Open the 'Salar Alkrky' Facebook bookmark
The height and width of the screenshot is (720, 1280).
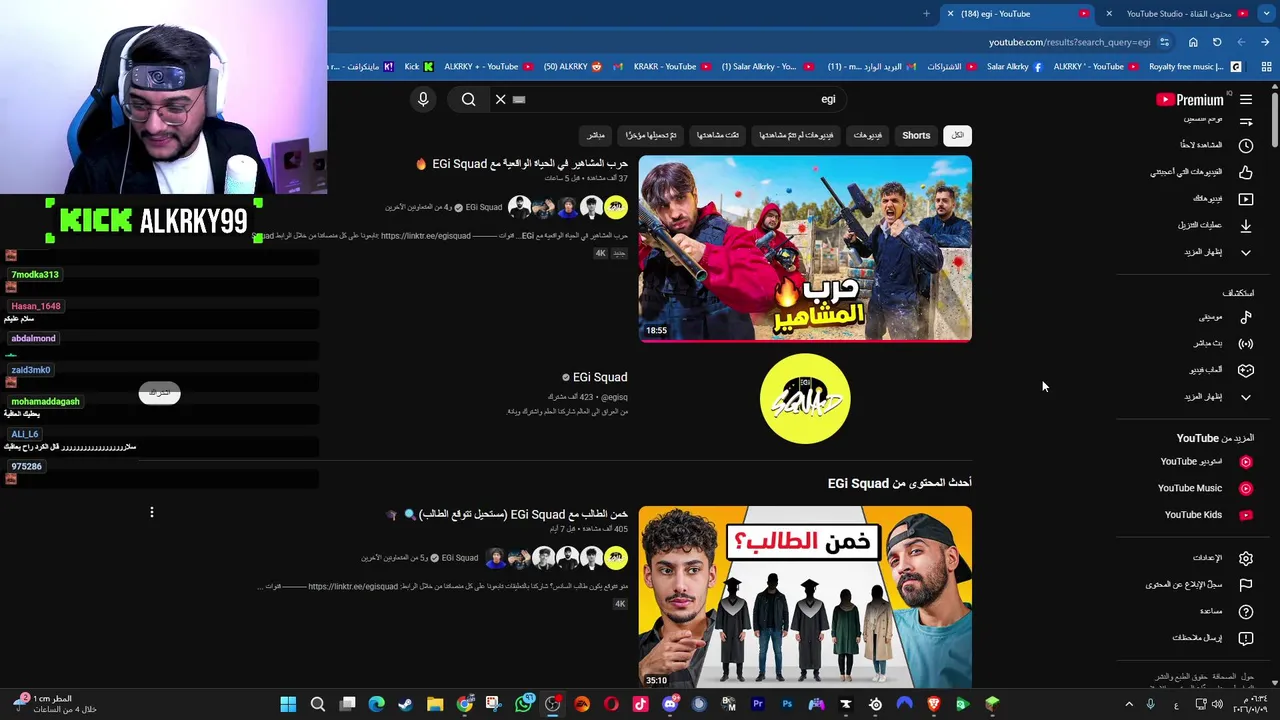pos(1014,67)
